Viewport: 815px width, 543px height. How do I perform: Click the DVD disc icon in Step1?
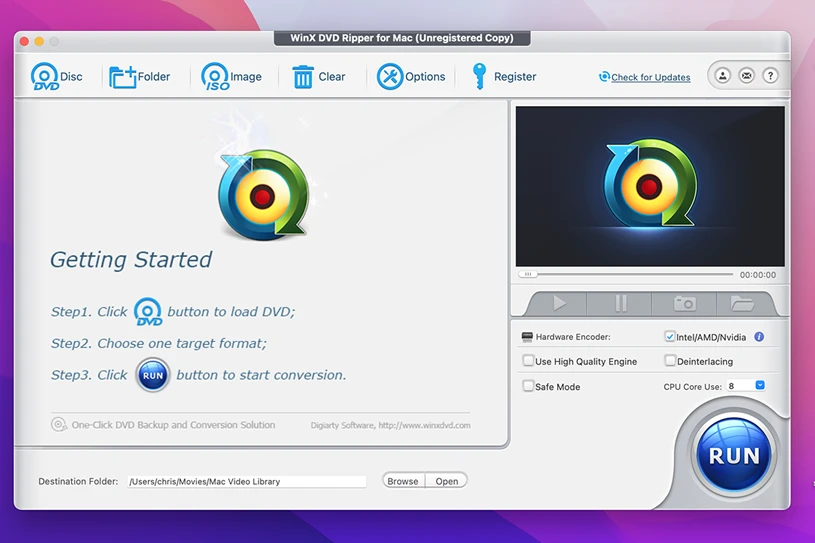(x=148, y=311)
